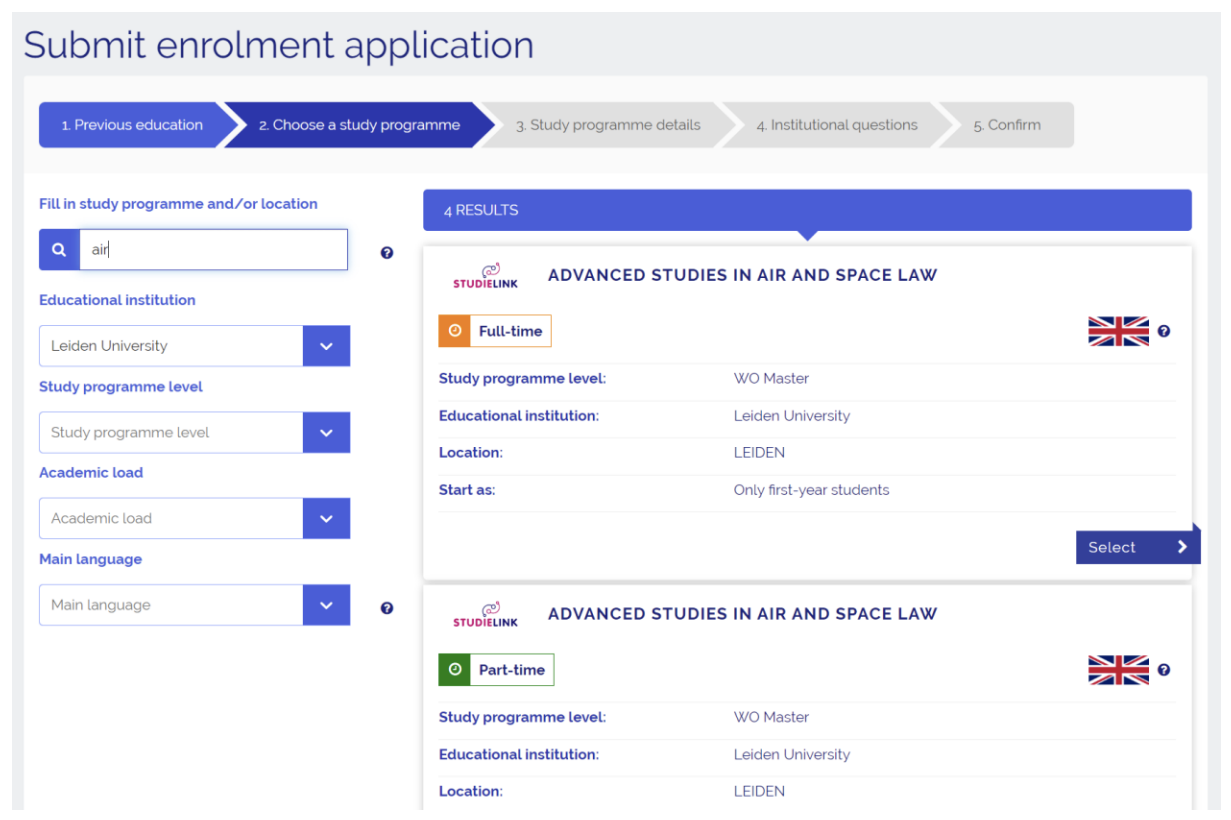Expand the Main language dropdown
Image resolution: width=1231 pixels, height=820 pixels.
point(326,605)
